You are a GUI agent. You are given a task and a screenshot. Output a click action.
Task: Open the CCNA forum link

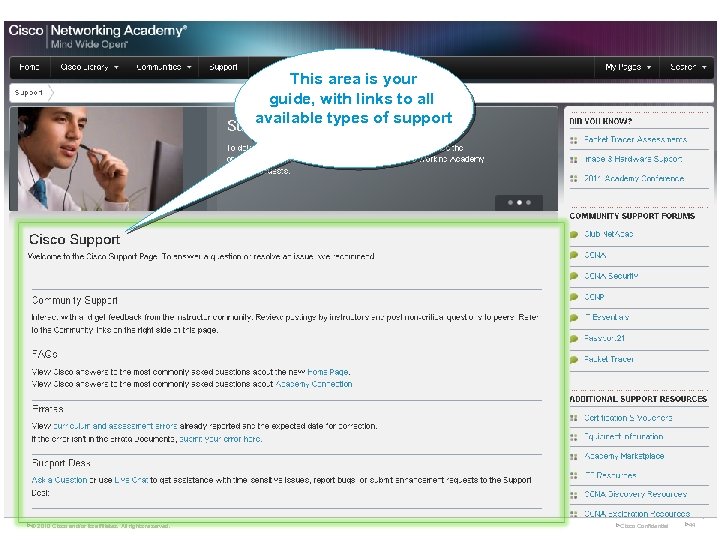[x=595, y=255]
